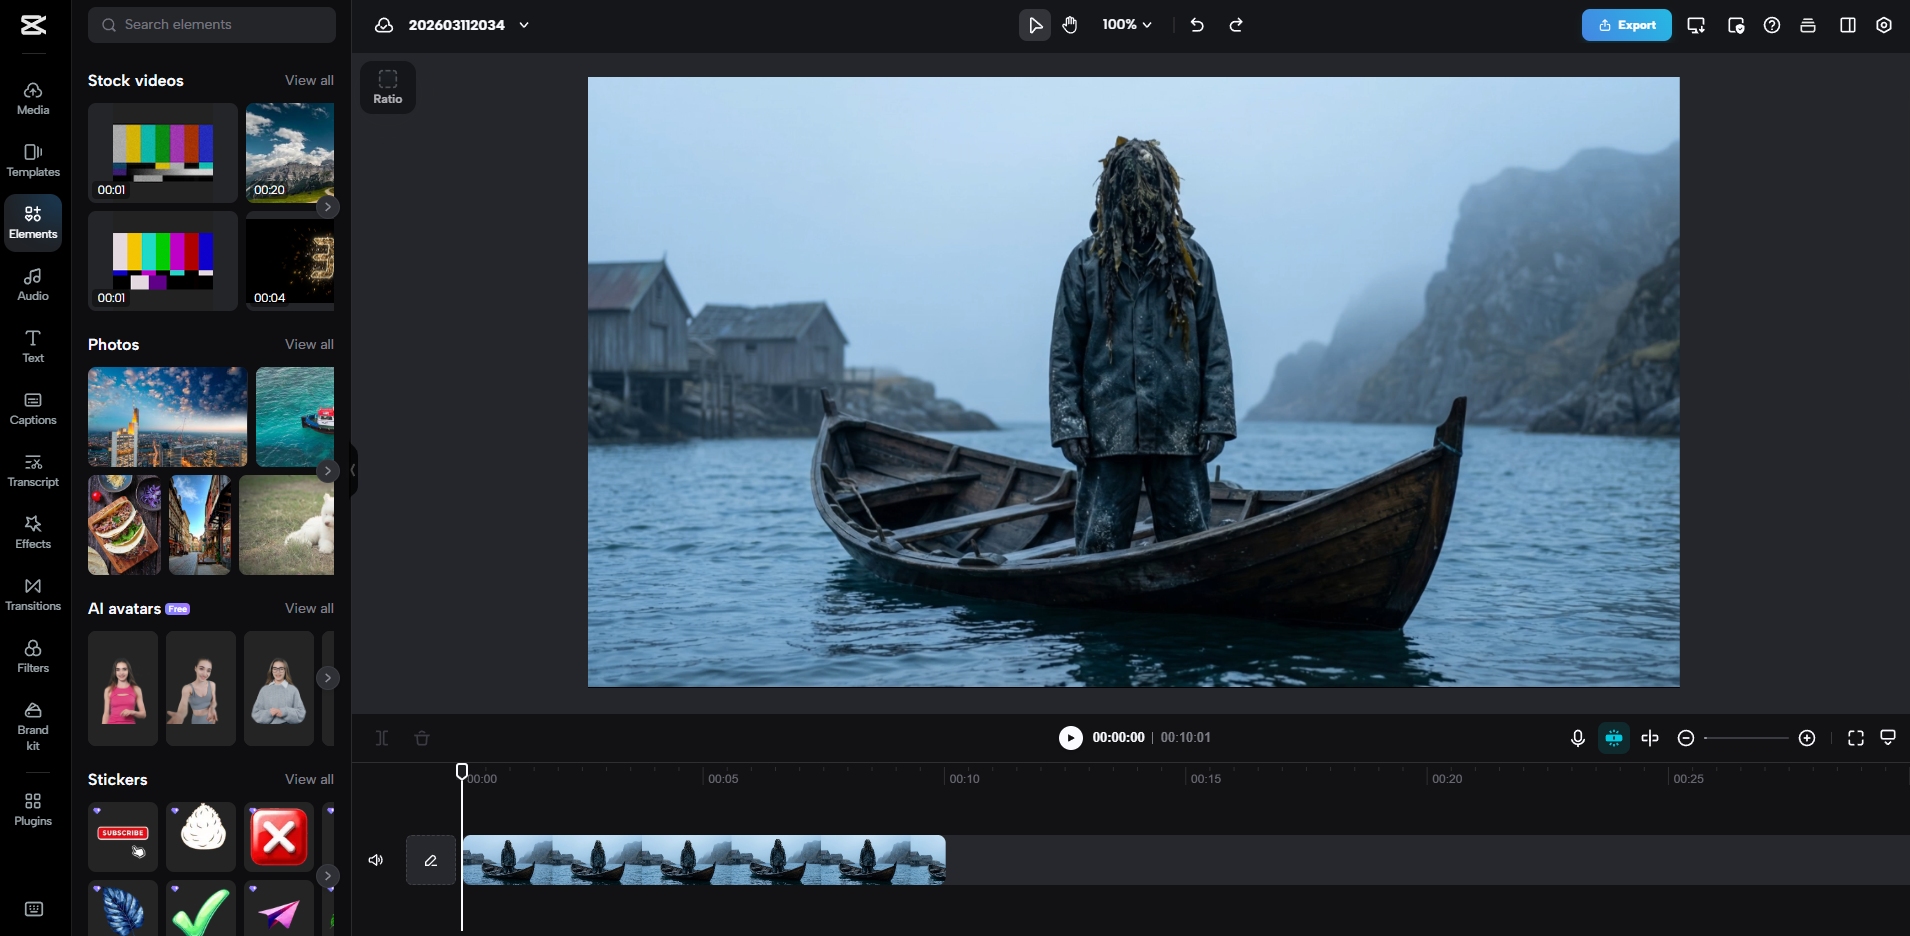Click the Redo arrow in top toolbar
The image size is (1910, 936).
point(1236,25)
